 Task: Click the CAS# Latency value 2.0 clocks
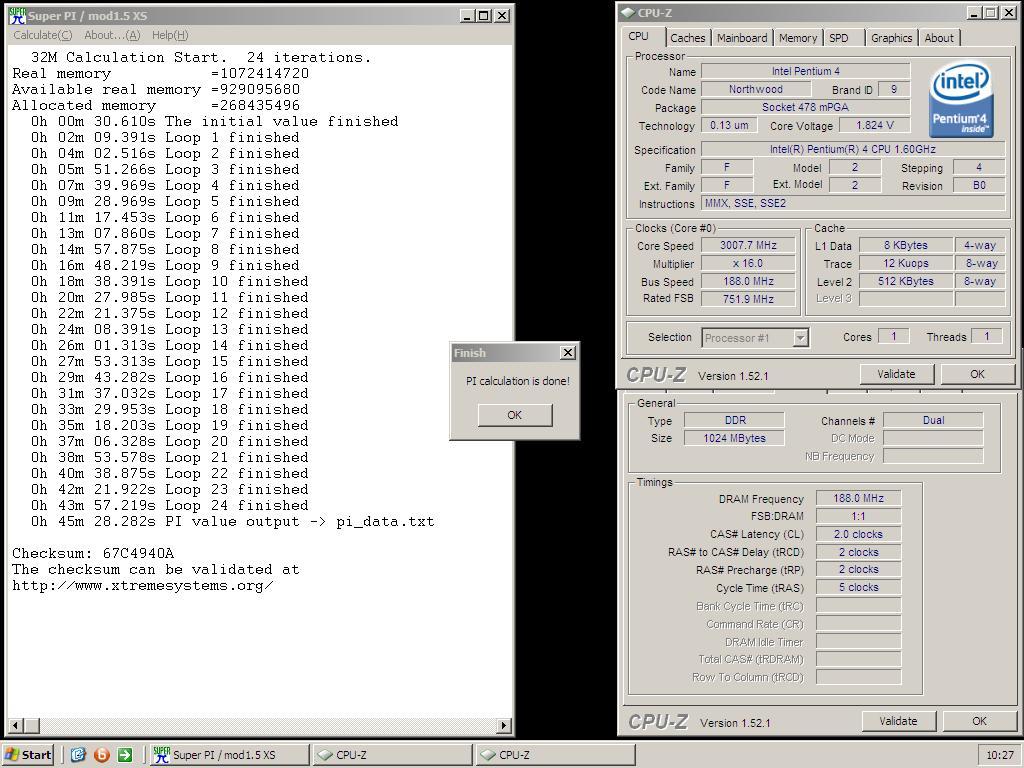(858, 534)
